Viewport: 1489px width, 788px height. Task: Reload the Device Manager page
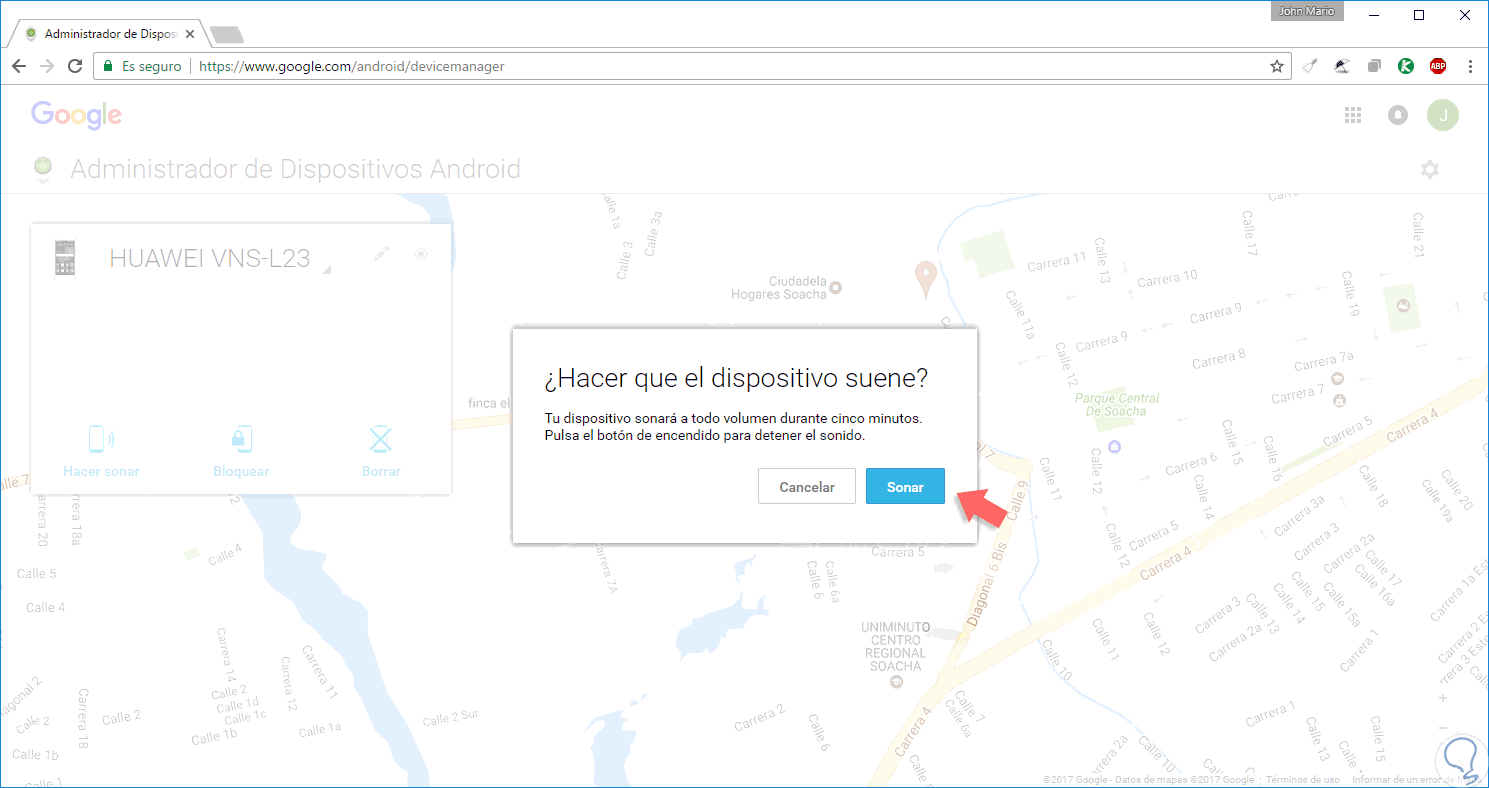click(75, 66)
